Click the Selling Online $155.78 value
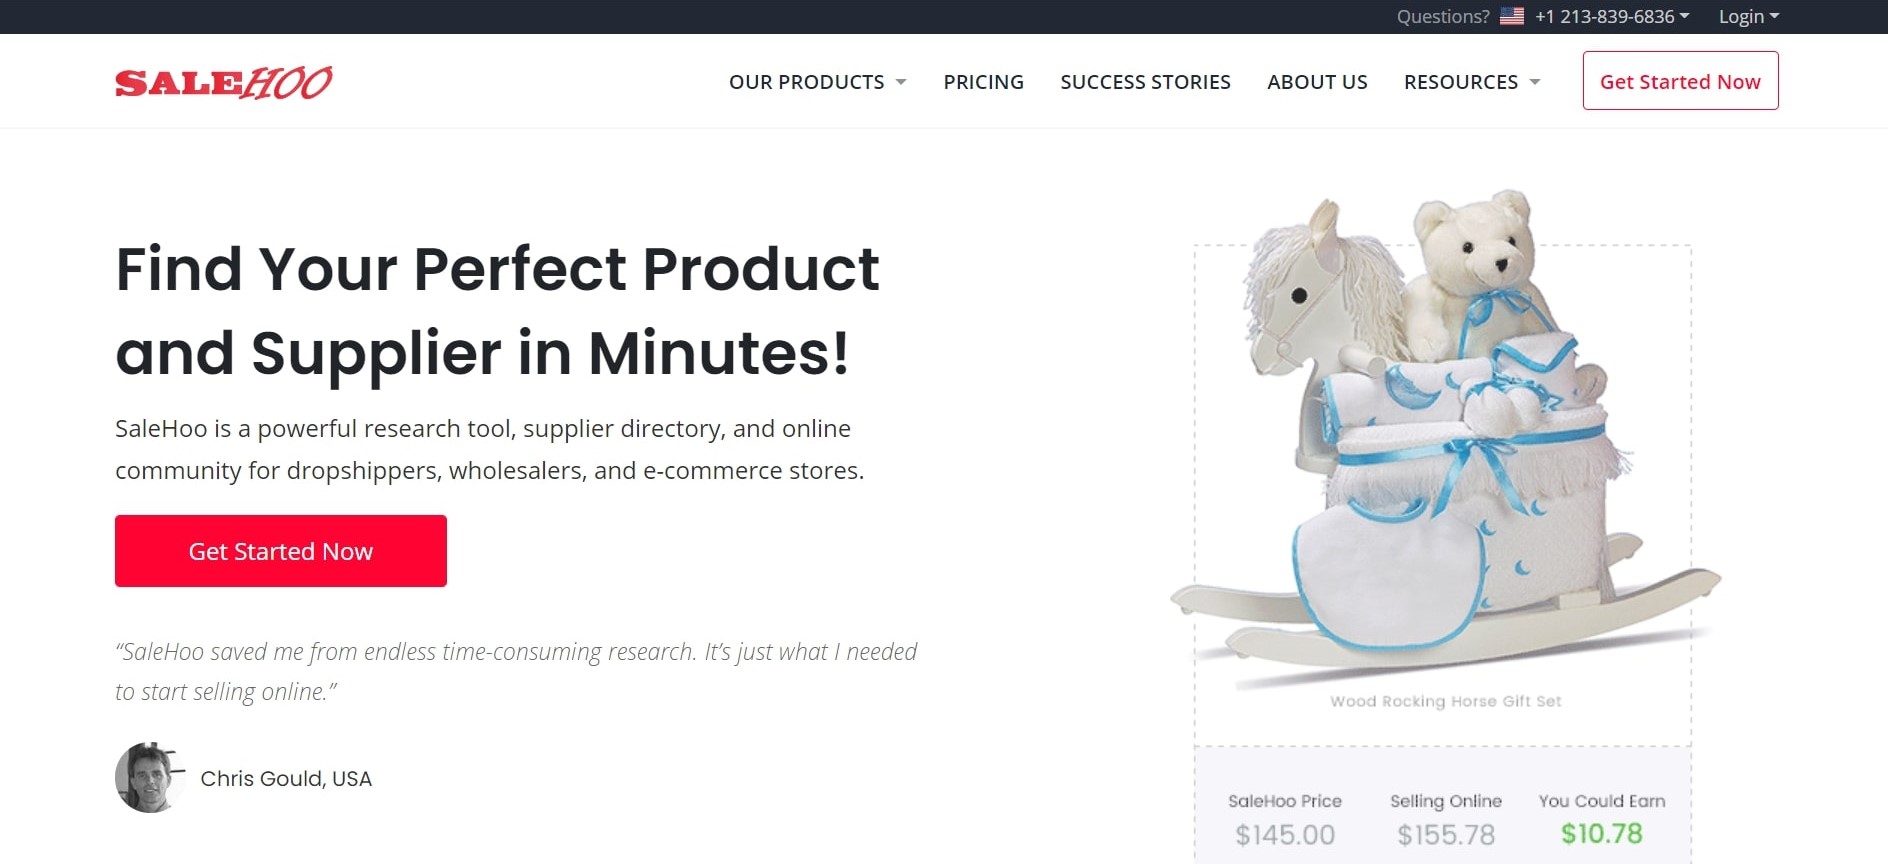The width and height of the screenshot is (1888, 864). pos(1446,834)
